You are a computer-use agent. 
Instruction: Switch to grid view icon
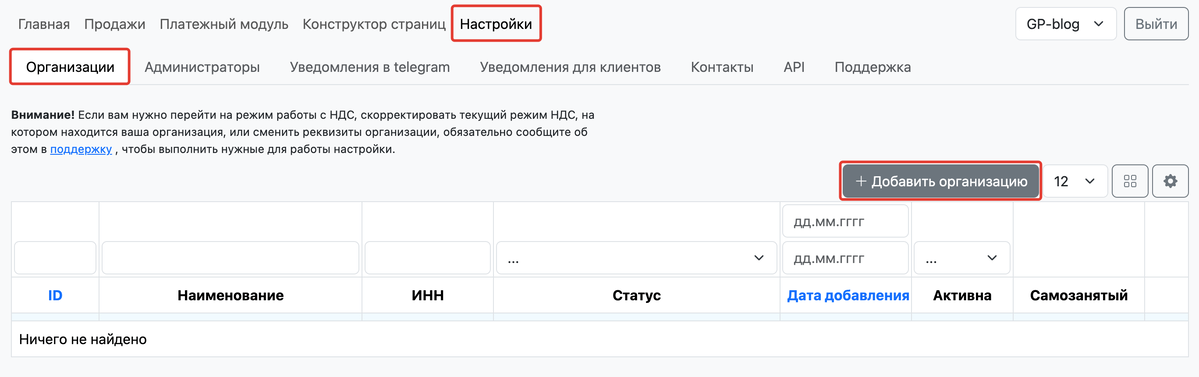click(1130, 181)
